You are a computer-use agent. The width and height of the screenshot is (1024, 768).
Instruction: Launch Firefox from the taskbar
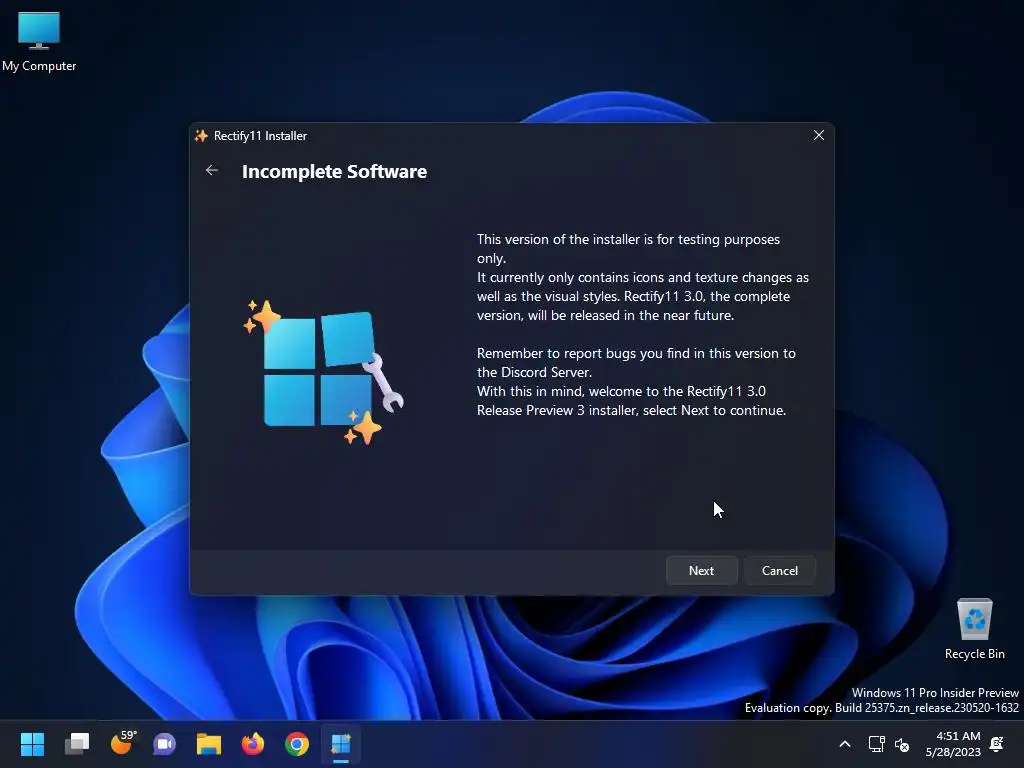click(x=253, y=744)
